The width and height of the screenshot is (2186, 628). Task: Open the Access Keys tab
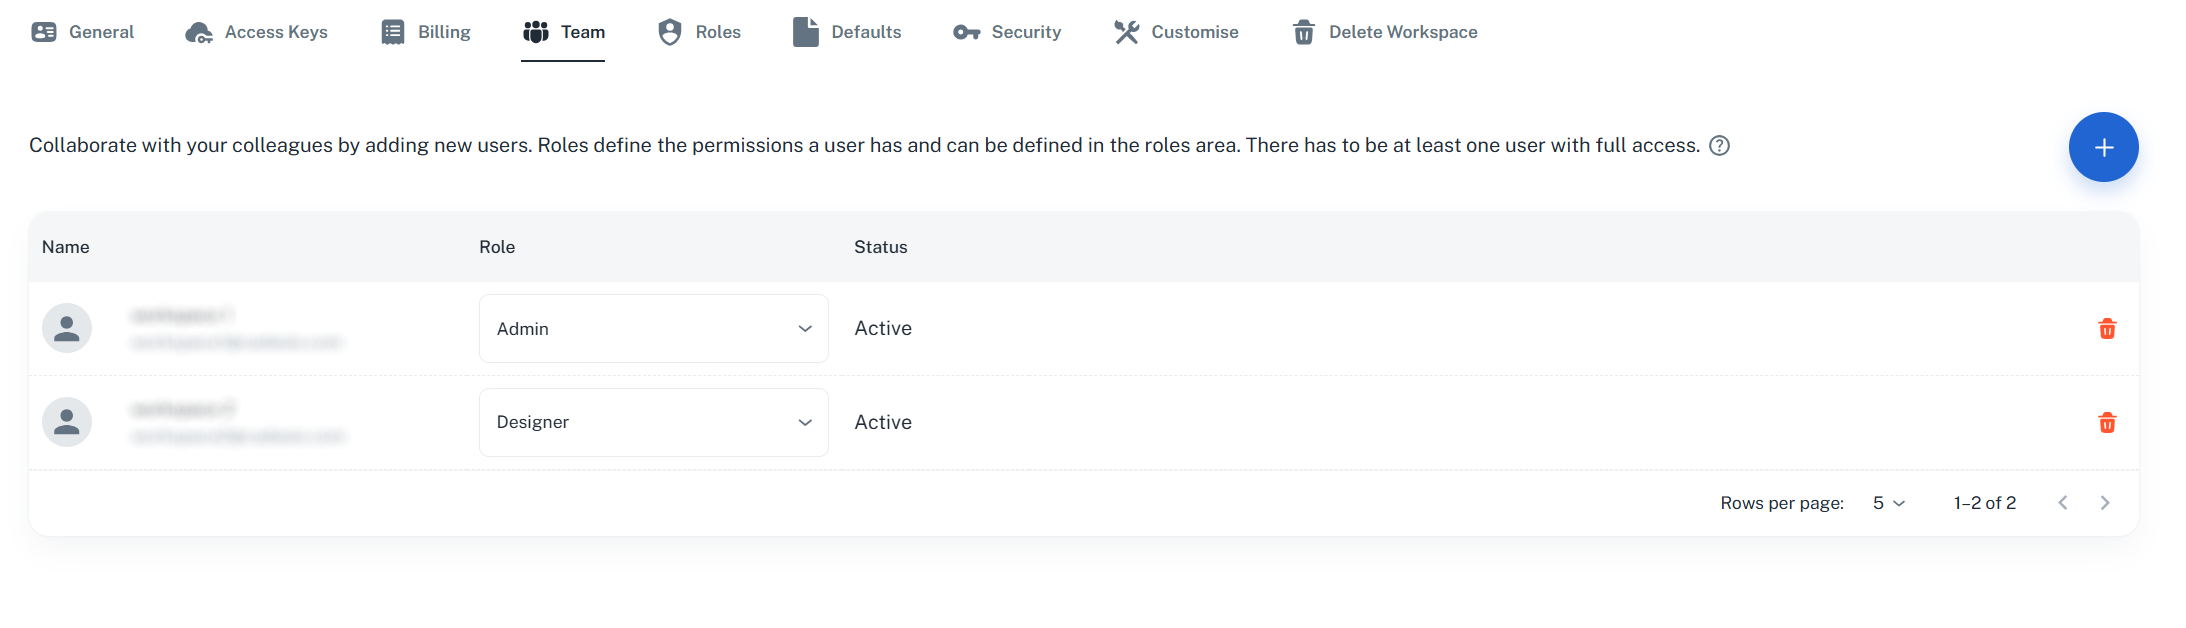click(257, 32)
